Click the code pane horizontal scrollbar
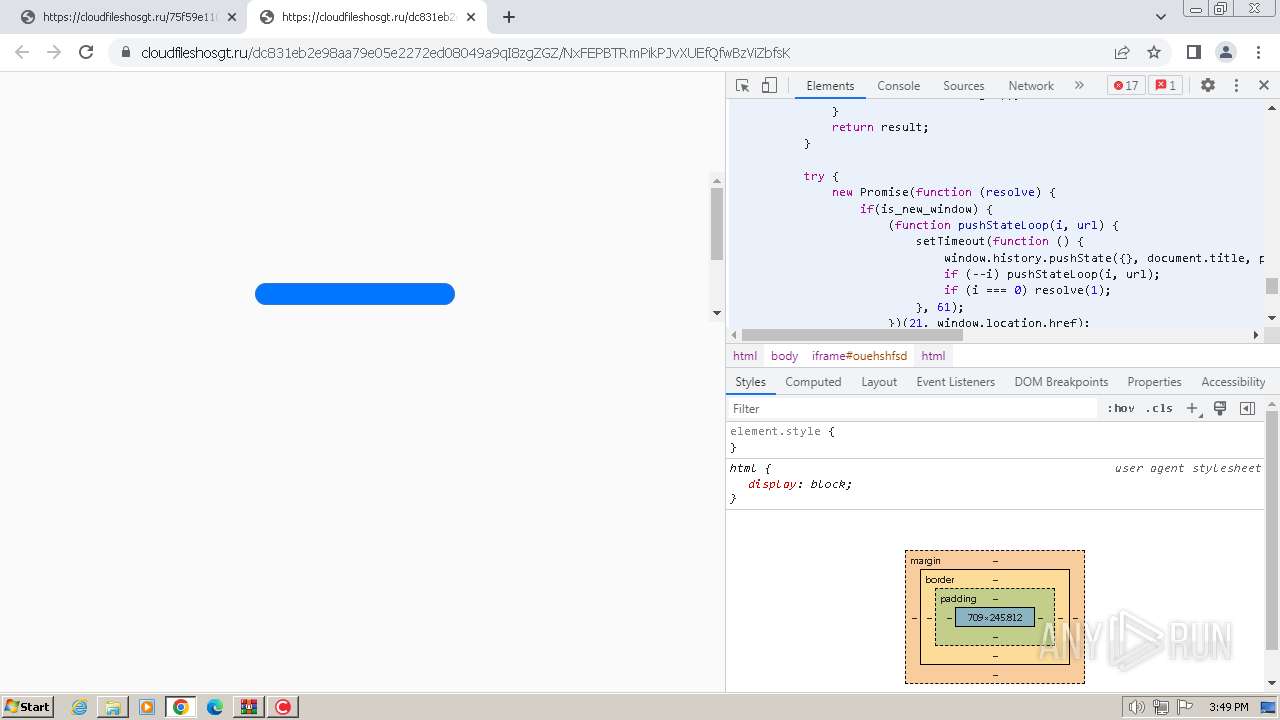1280x720 pixels. coord(852,335)
